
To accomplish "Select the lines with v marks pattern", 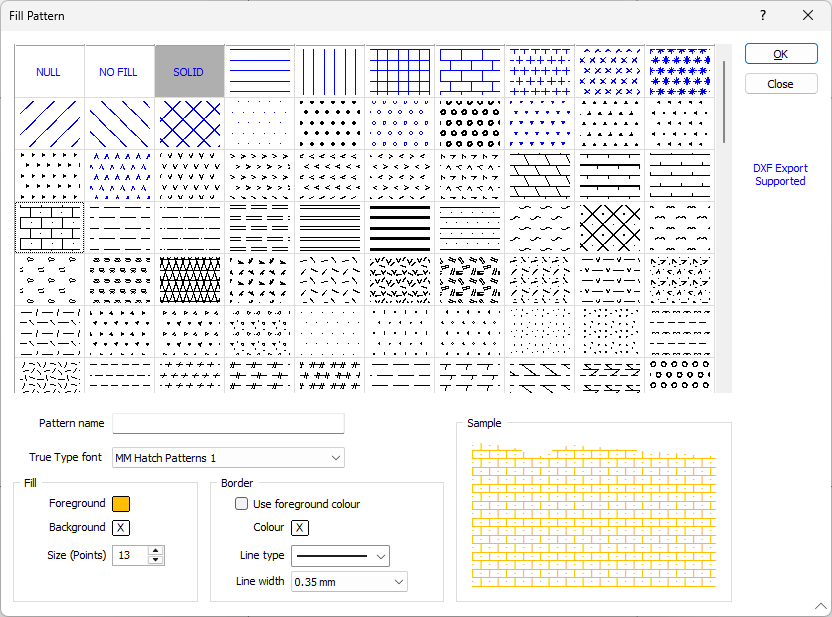I will pos(610,280).
